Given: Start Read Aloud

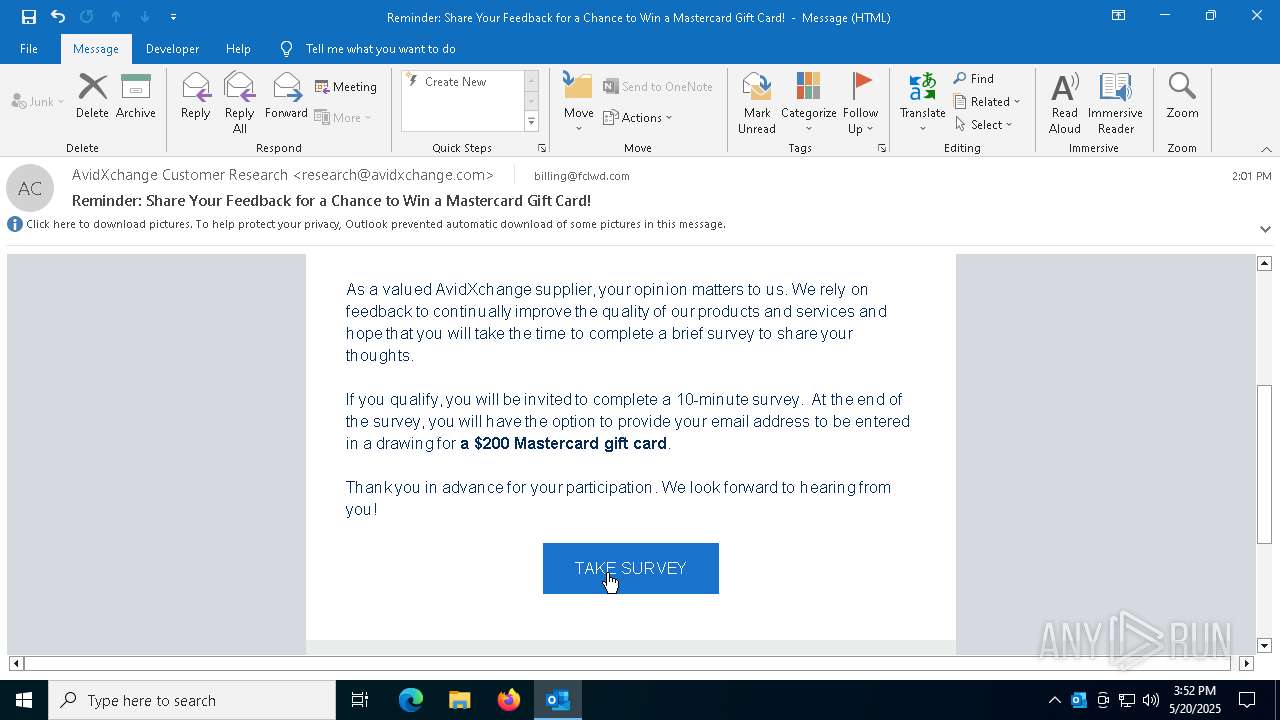Looking at the screenshot, I should pyautogui.click(x=1065, y=103).
